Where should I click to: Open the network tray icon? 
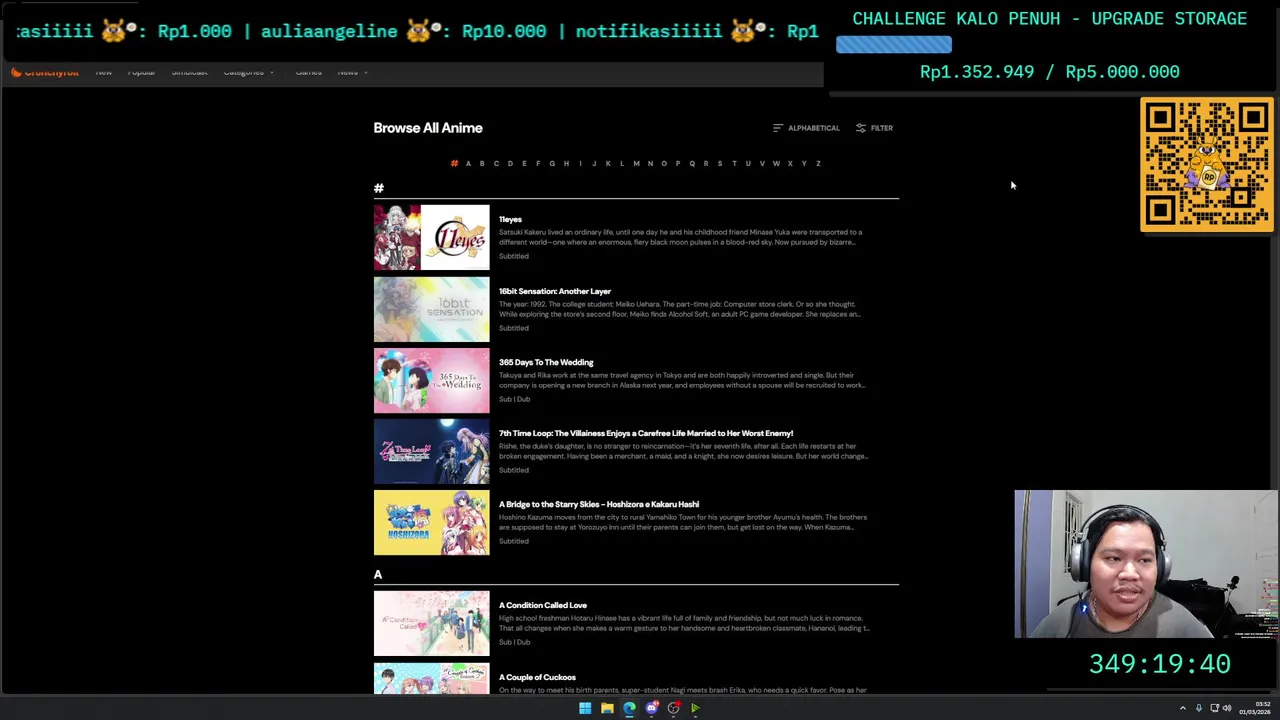coord(1215,708)
